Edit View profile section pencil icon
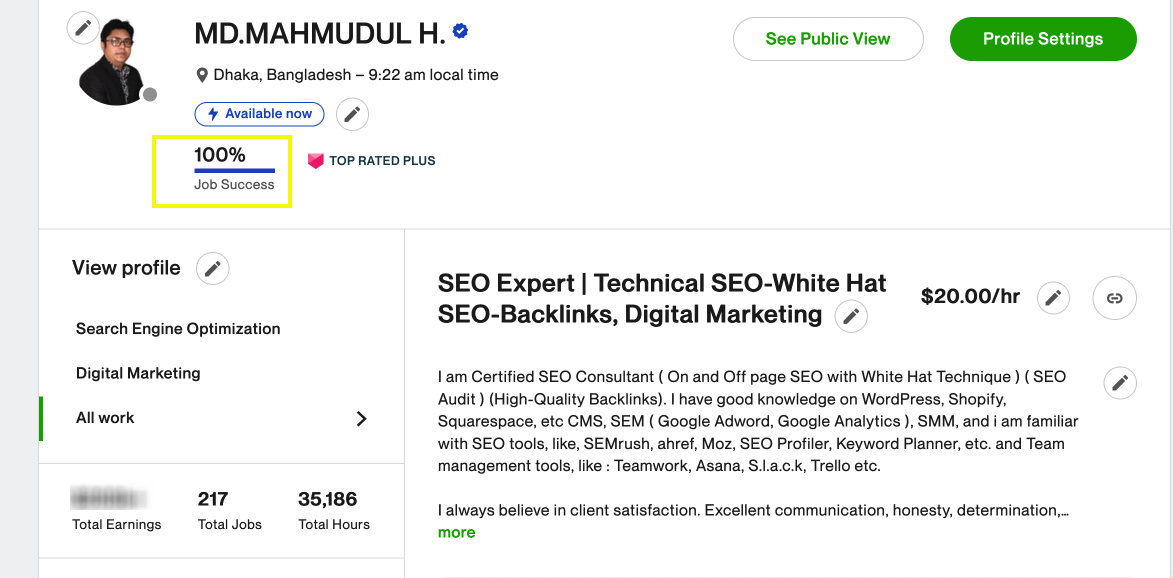This screenshot has height=578, width=1173. 212,268
